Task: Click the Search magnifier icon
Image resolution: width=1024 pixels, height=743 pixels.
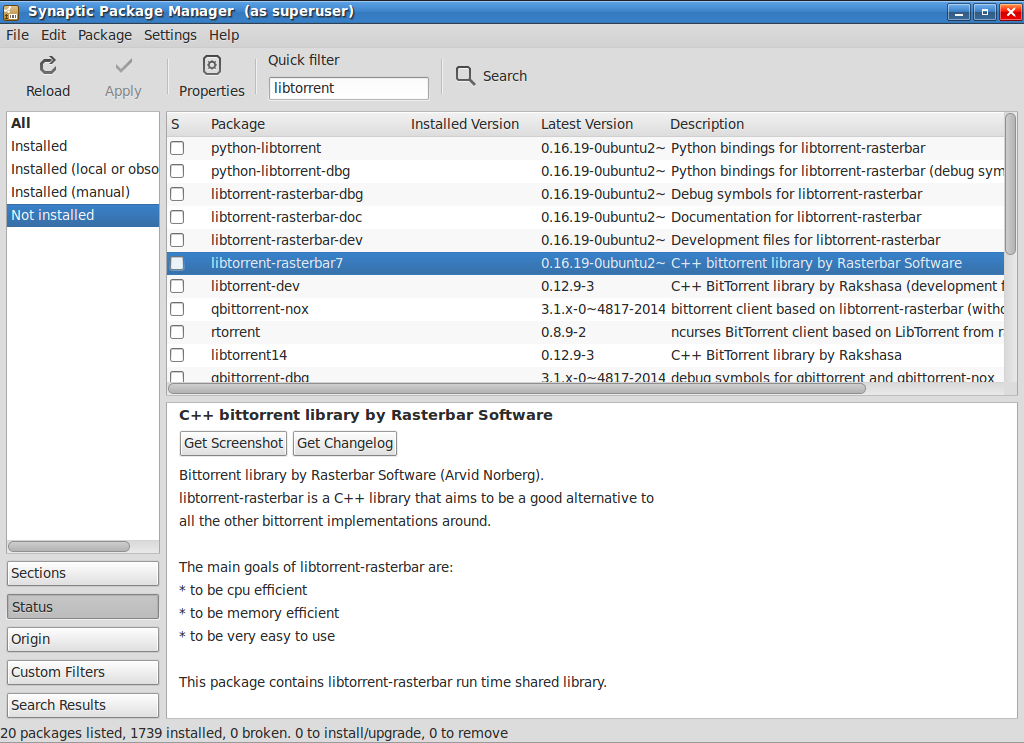Action: (x=465, y=75)
